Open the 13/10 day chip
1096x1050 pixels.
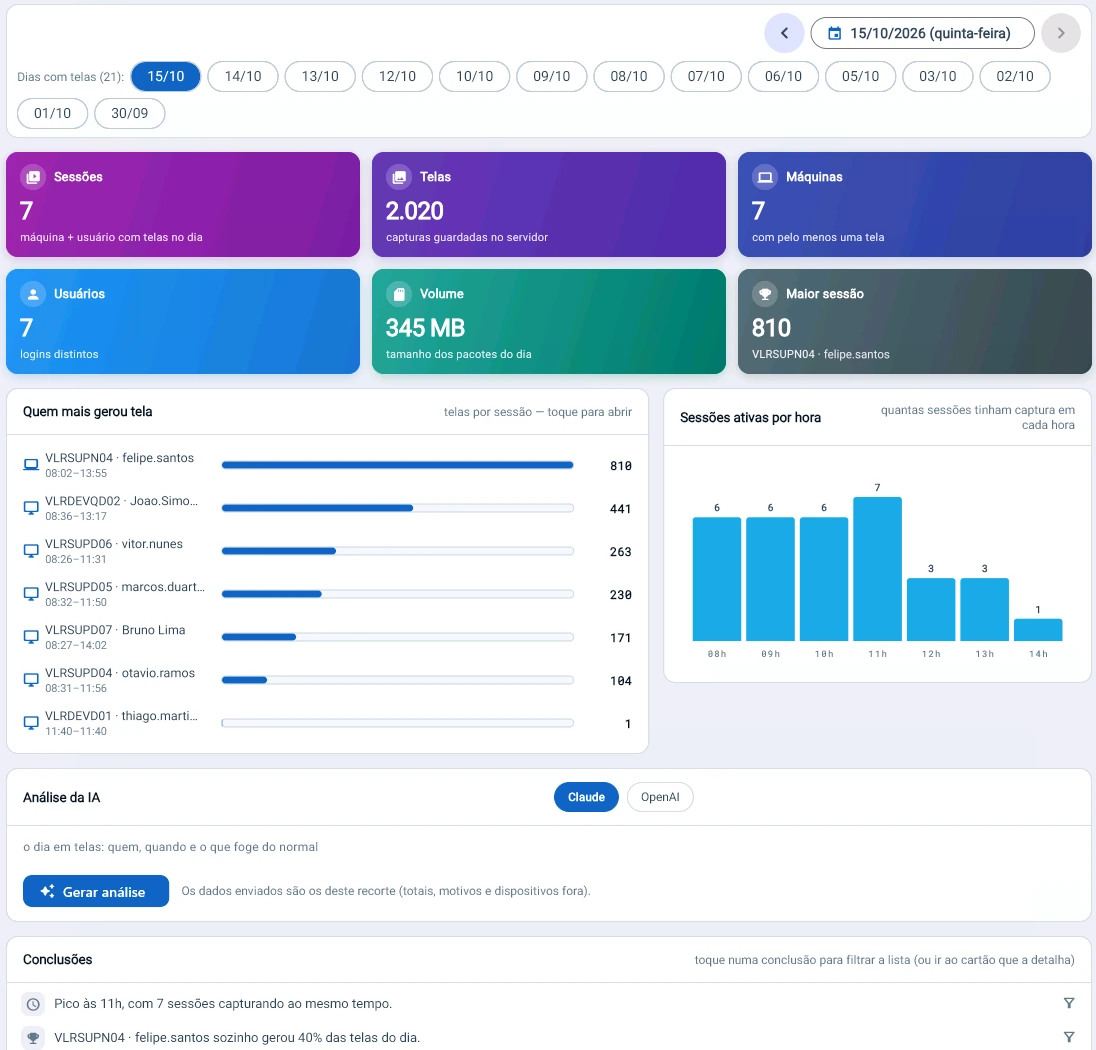tap(320, 76)
